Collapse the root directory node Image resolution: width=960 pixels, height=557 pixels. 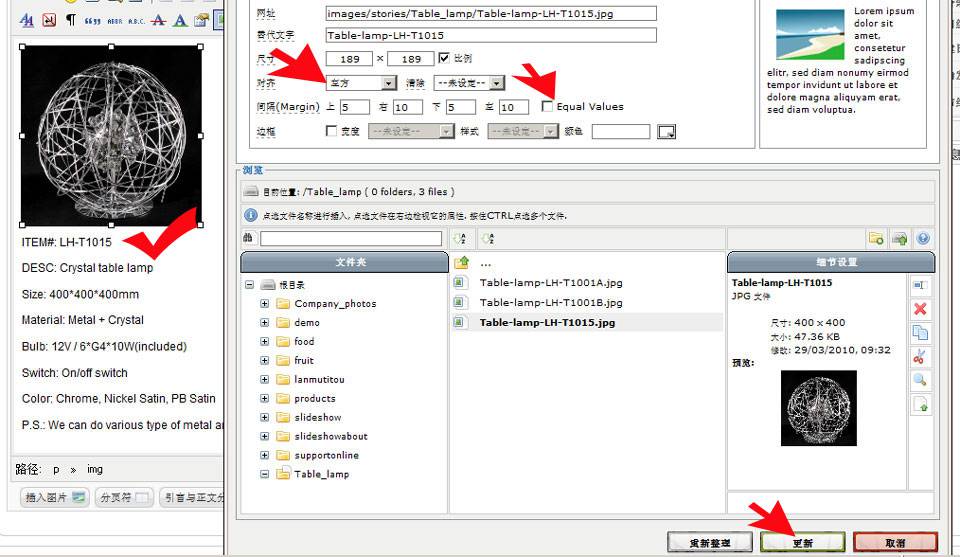pyautogui.click(x=249, y=285)
